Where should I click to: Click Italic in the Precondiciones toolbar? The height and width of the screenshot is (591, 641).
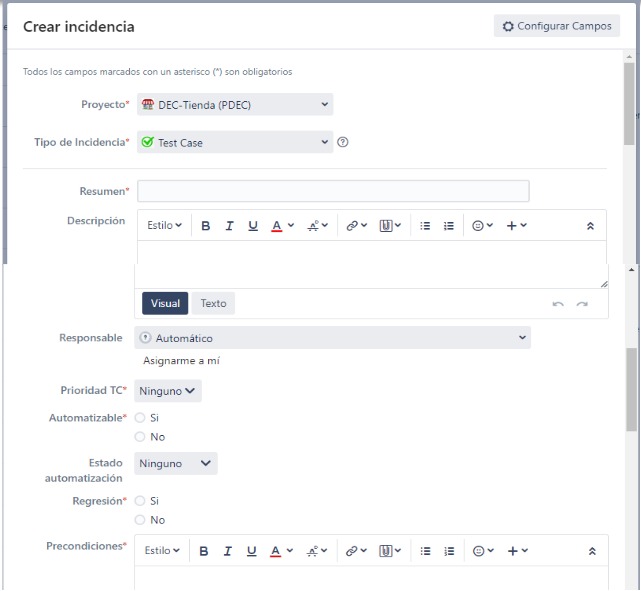tap(228, 551)
